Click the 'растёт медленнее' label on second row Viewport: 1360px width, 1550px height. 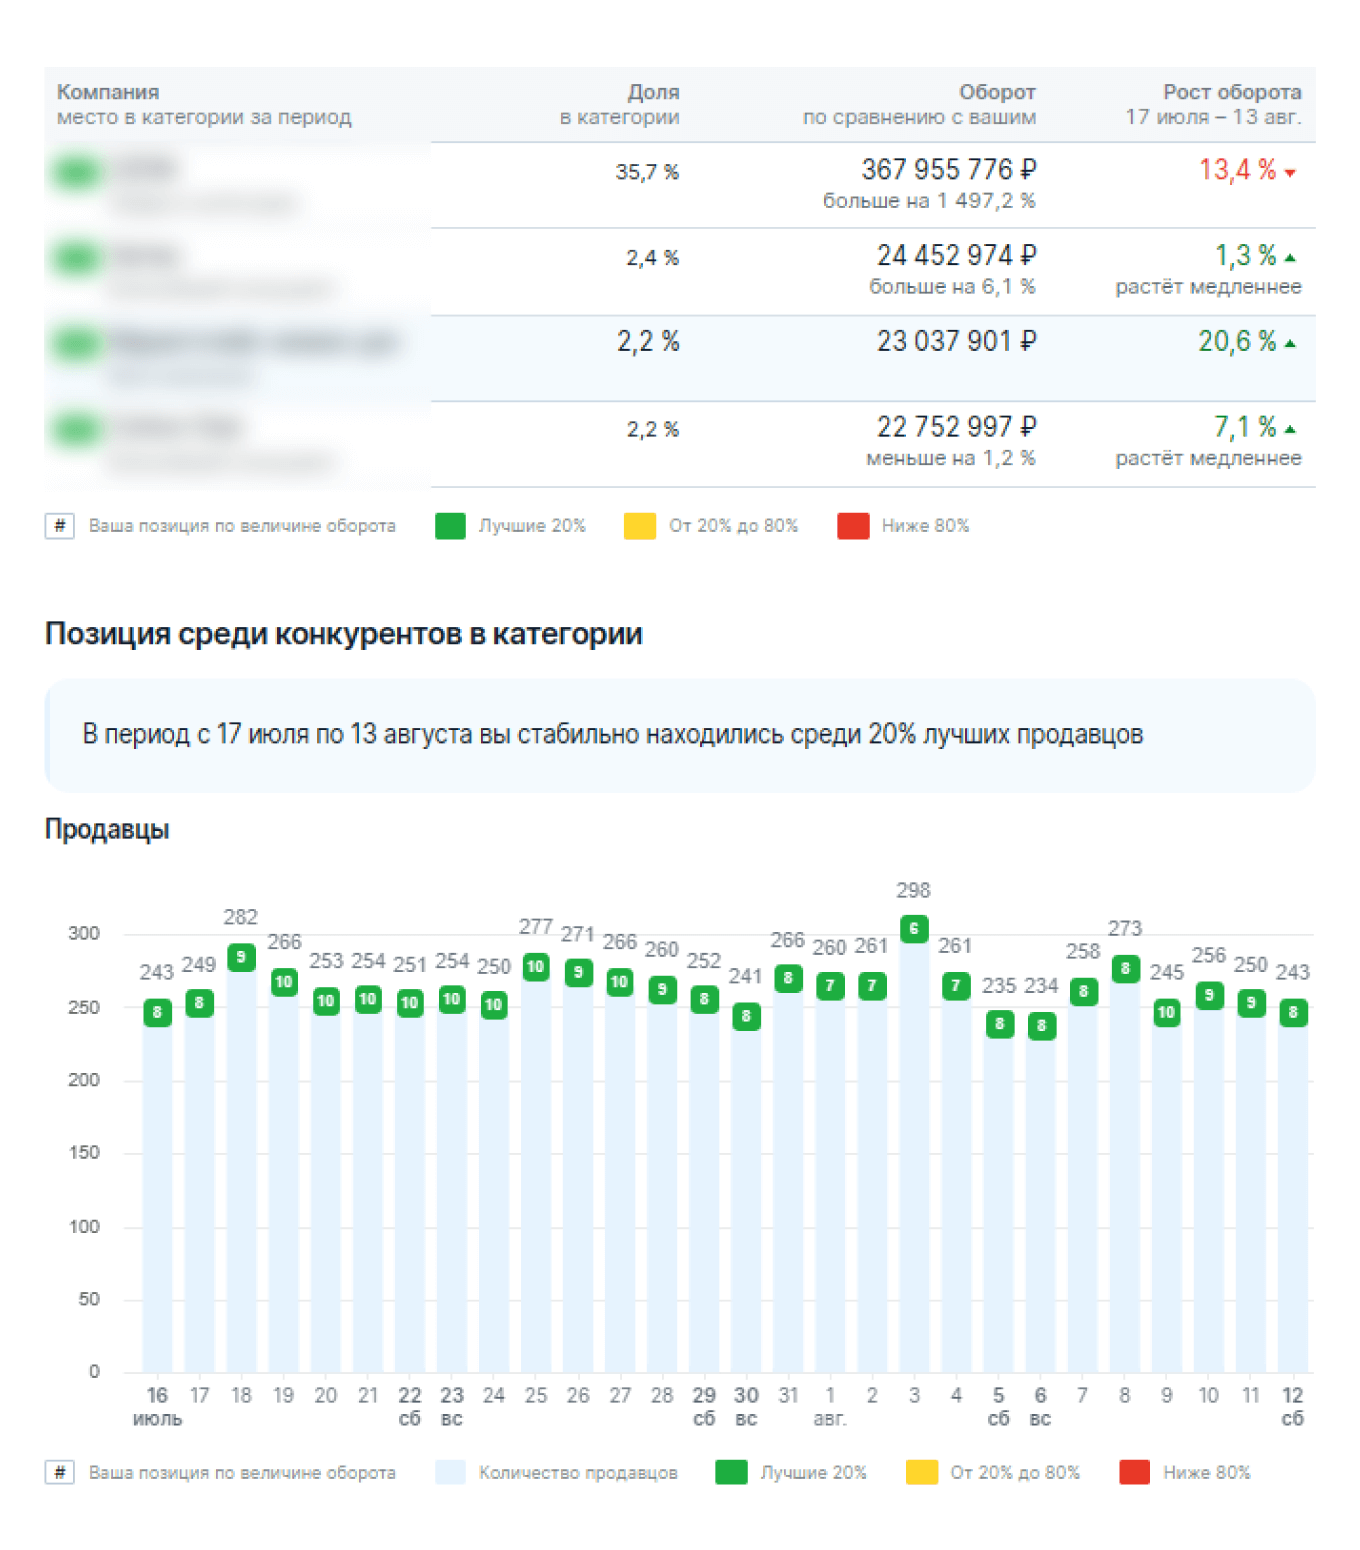[x=1209, y=286]
